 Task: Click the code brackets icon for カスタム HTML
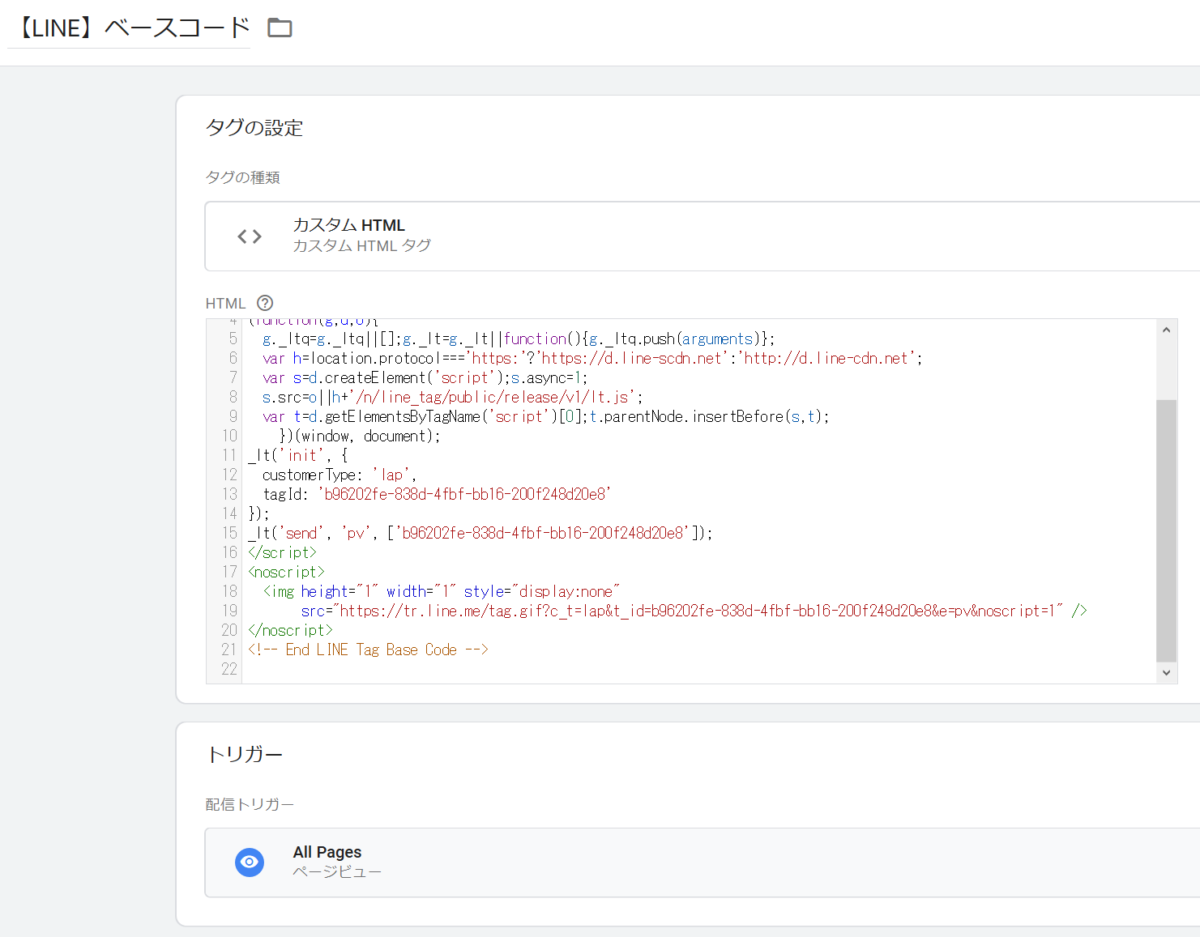(x=249, y=236)
